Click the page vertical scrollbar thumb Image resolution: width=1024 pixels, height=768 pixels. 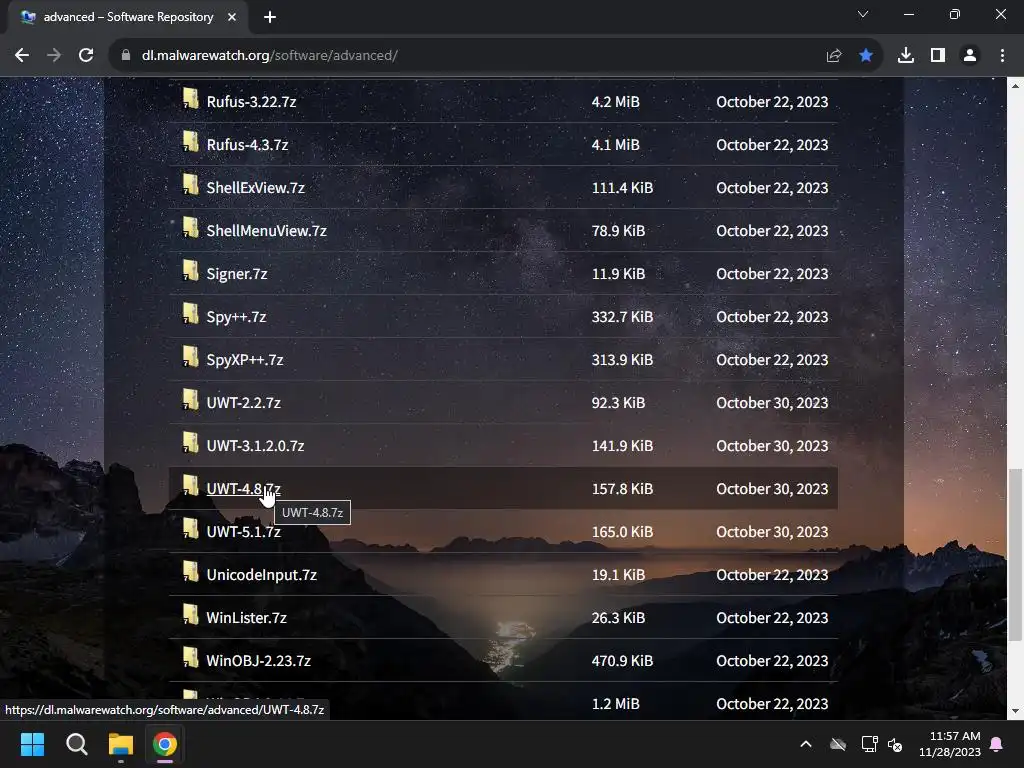point(1015,554)
